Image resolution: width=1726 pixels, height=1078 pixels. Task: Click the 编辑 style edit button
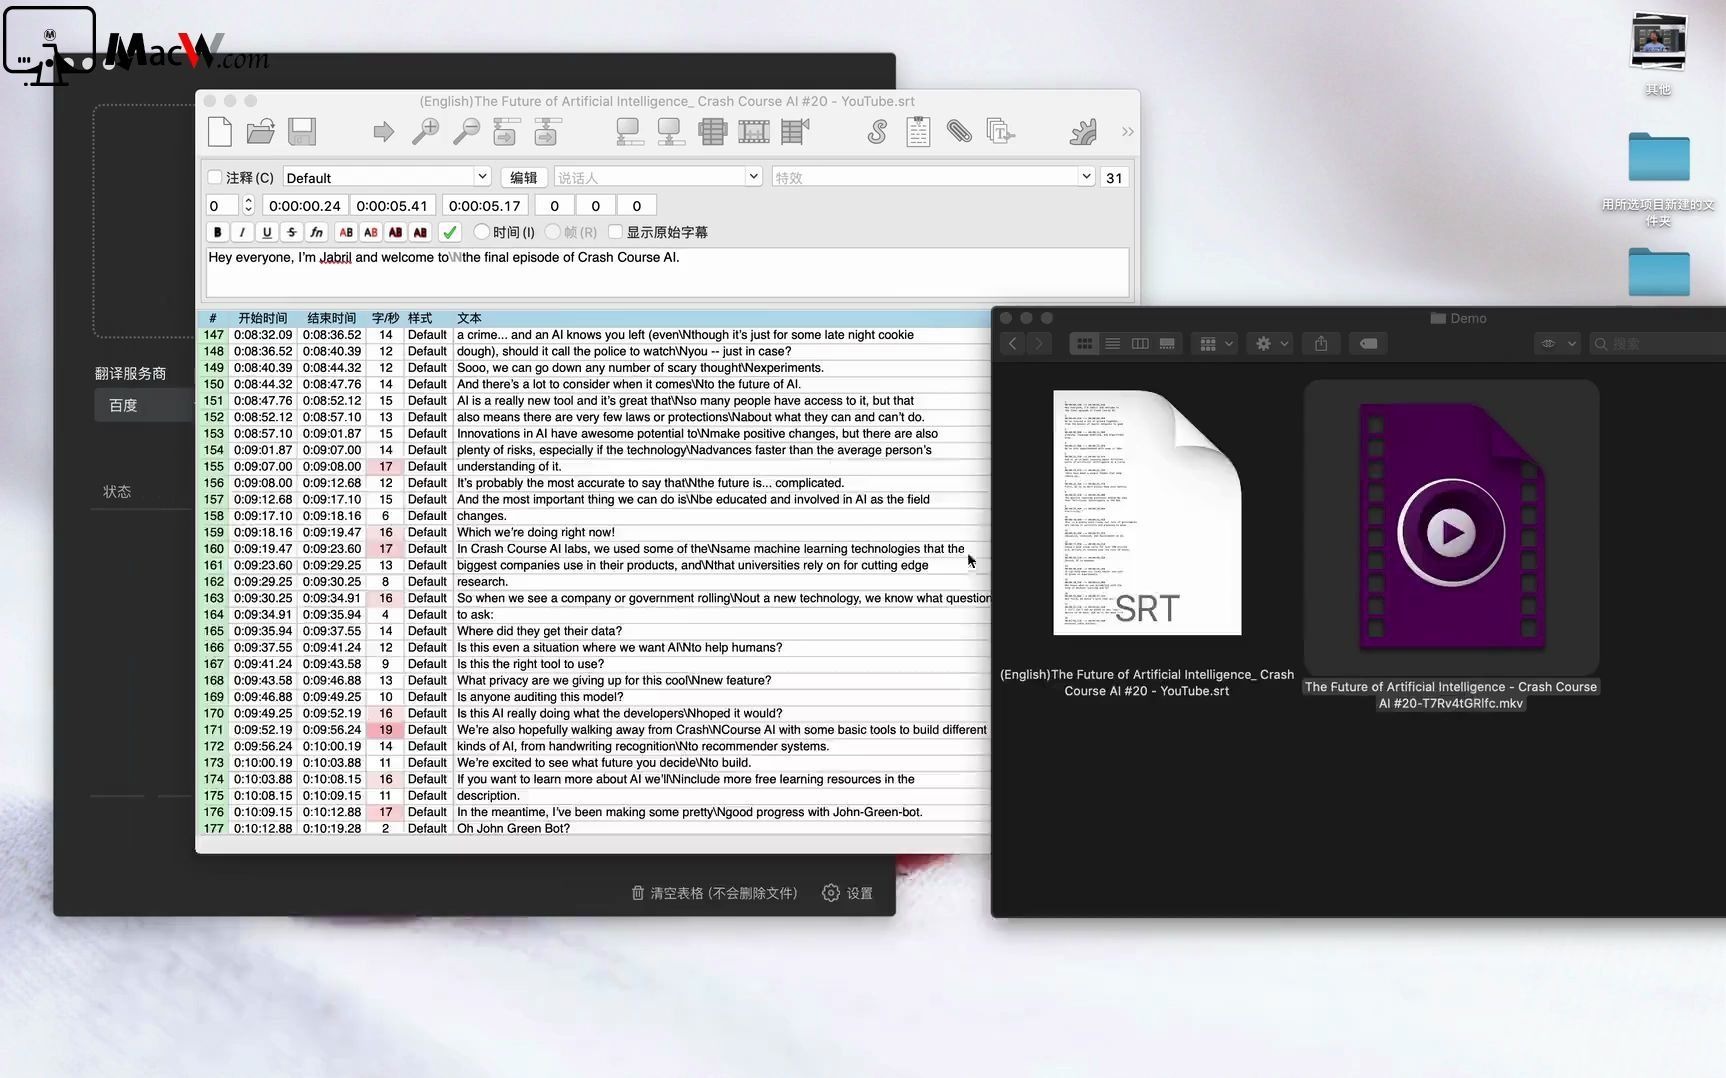coord(523,177)
